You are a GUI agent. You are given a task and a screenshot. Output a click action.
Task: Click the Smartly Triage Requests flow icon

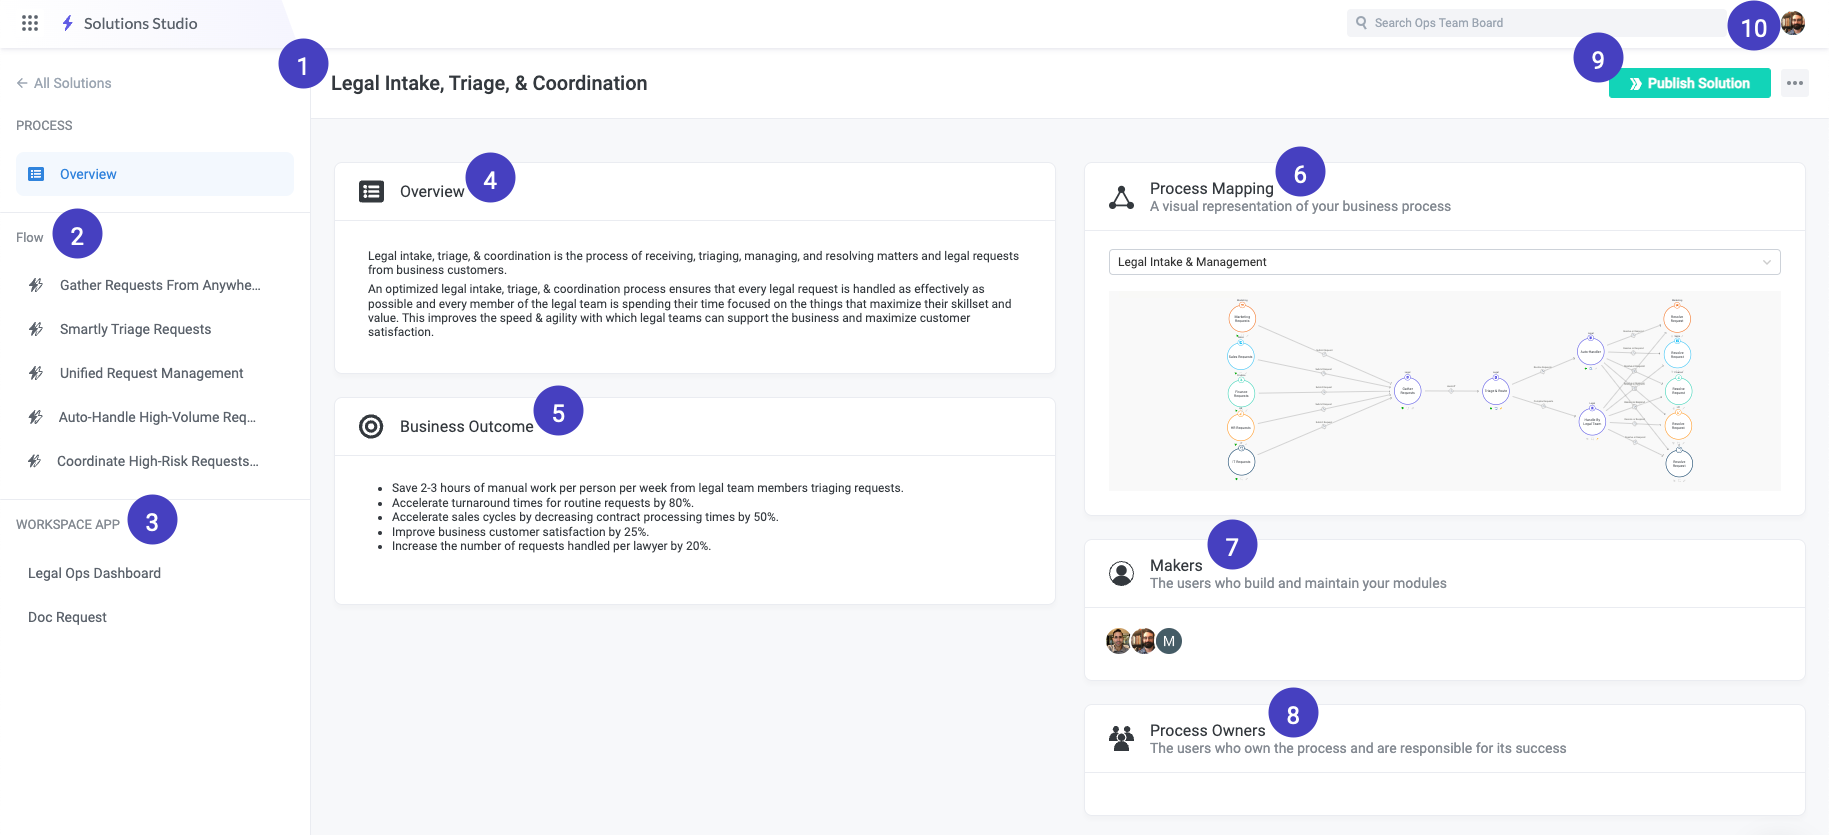[x=36, y=329]
